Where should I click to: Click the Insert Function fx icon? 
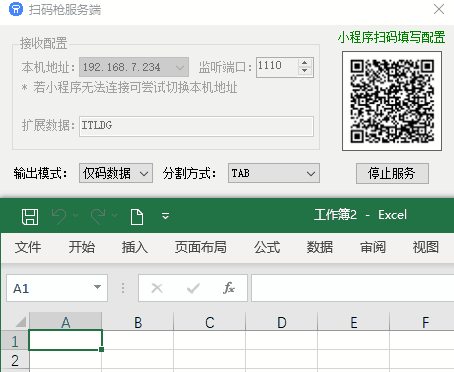coord(229,288)
